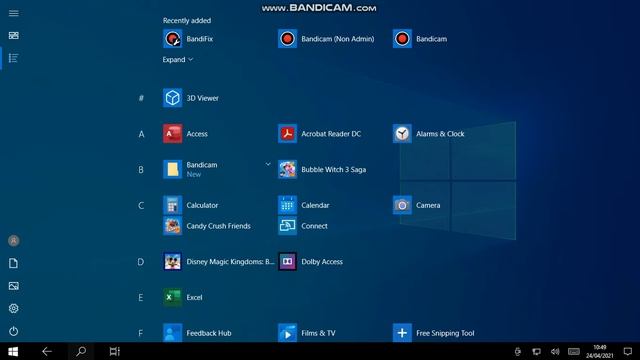640x360 pixels.
Task: Launch Camera app icon
Action: (x=402, y=205)
